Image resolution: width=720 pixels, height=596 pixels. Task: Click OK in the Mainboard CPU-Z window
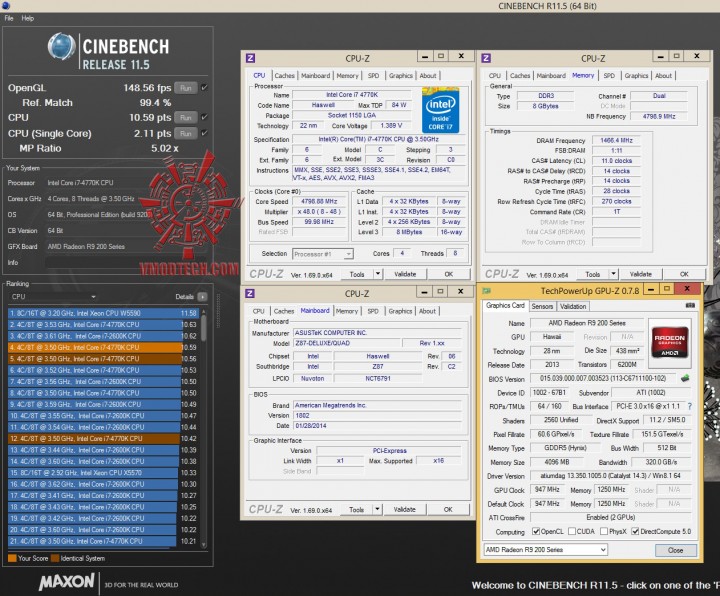pos(448,509)
